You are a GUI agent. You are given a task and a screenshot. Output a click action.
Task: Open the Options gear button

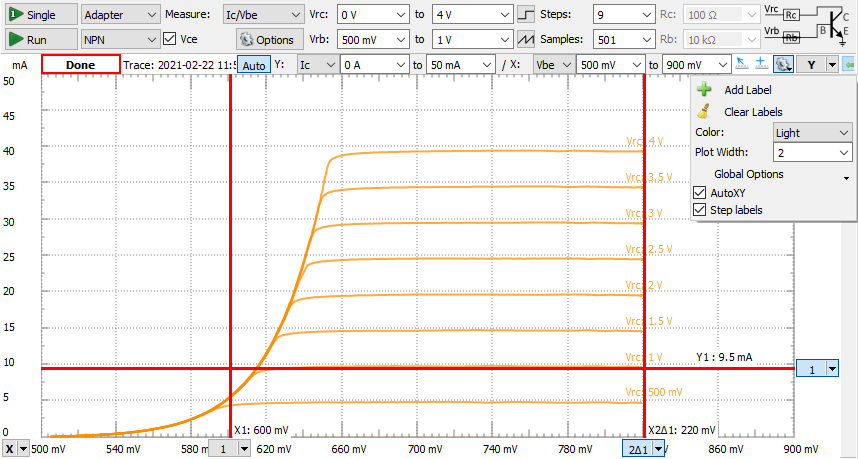[268, 39]
